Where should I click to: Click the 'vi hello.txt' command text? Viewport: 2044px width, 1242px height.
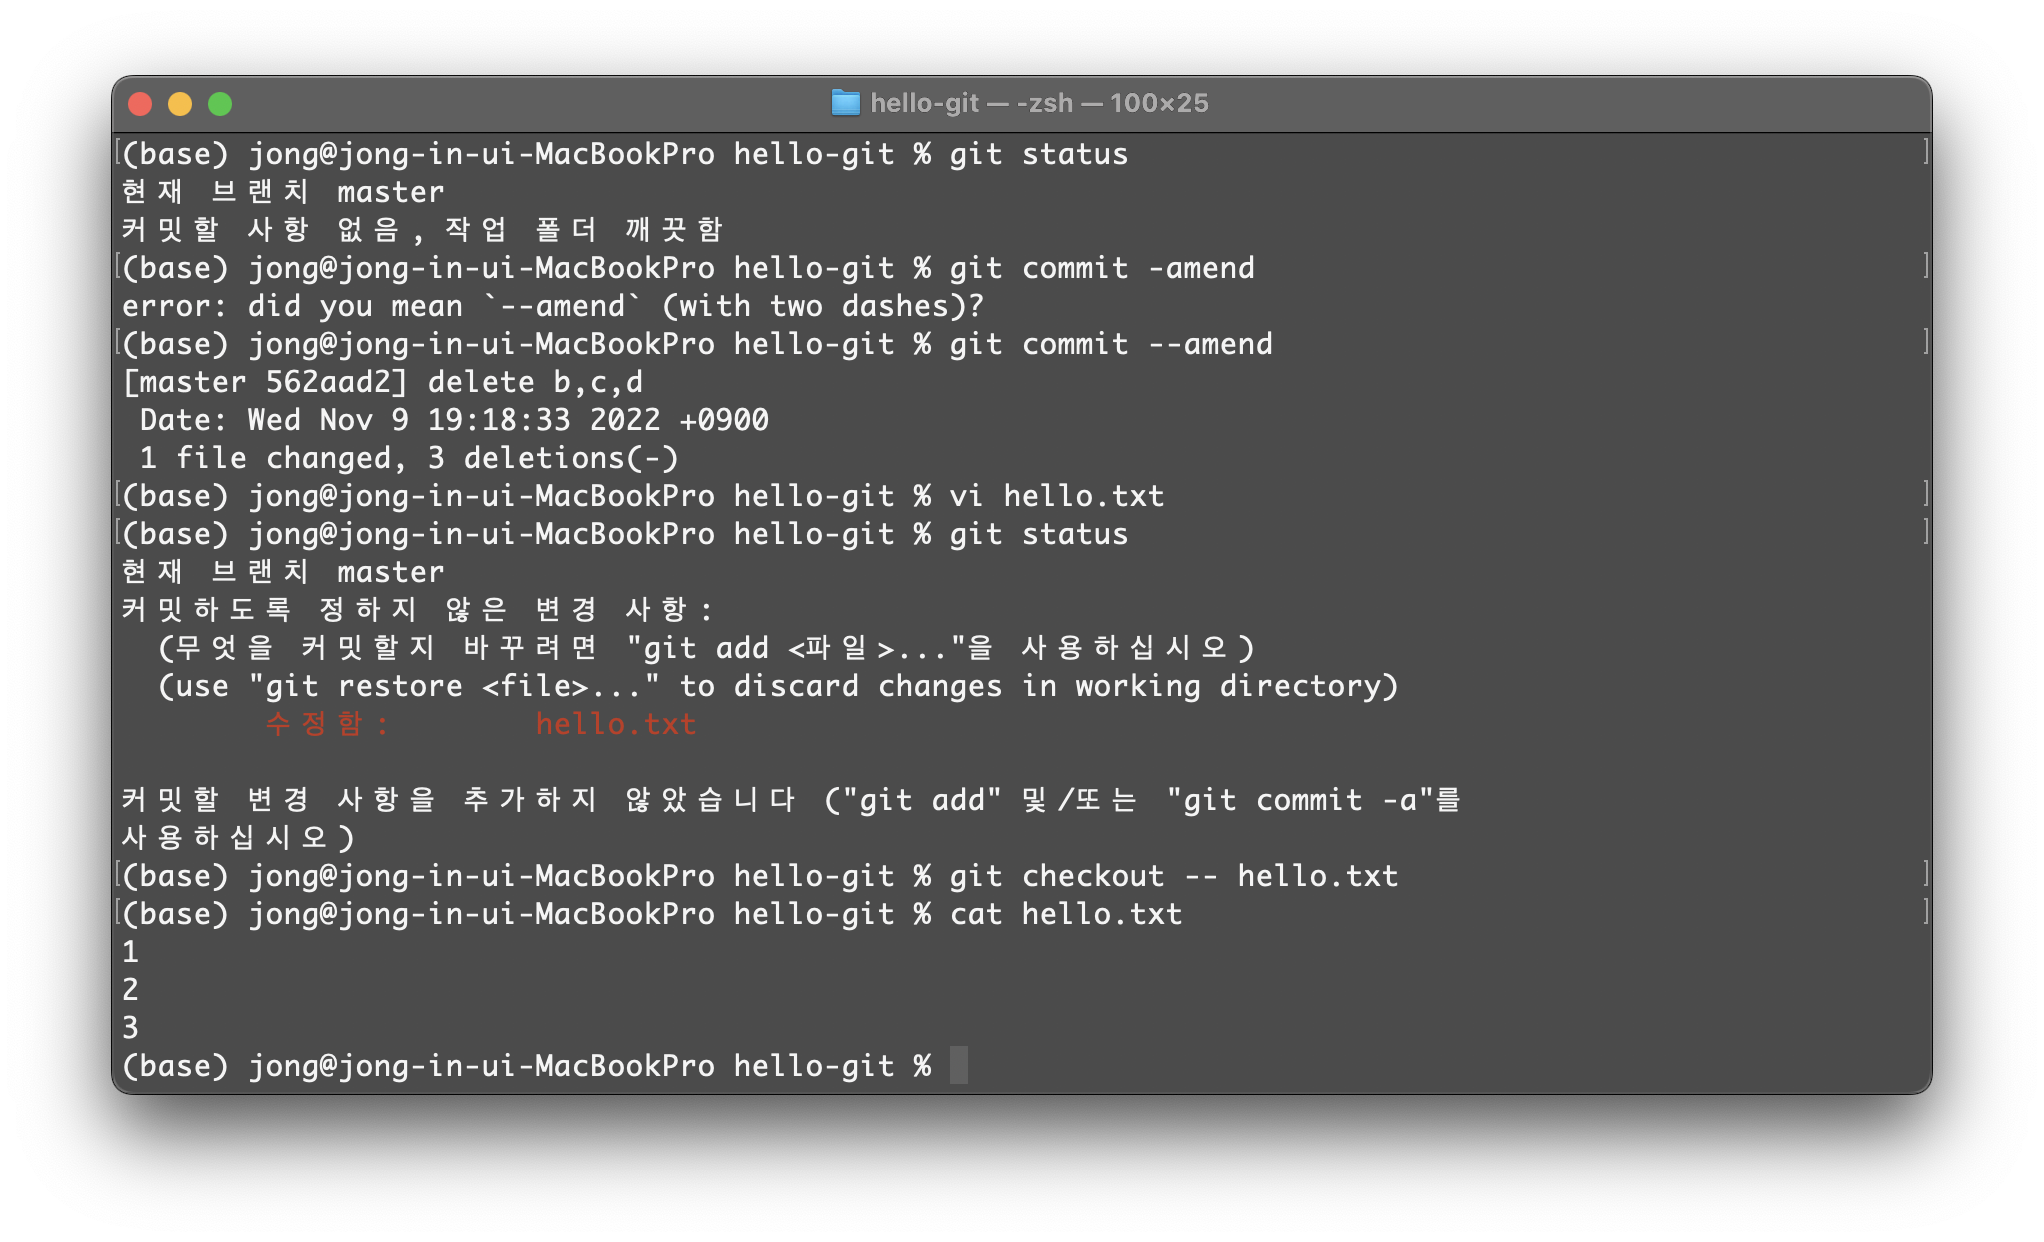(1056, 496)
